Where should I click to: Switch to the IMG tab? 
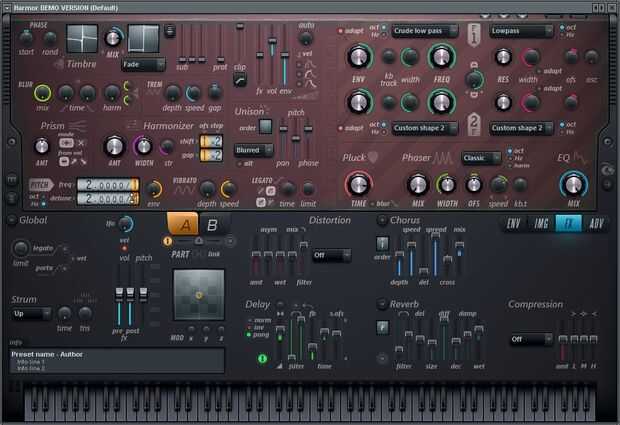(x=541, y=224)
